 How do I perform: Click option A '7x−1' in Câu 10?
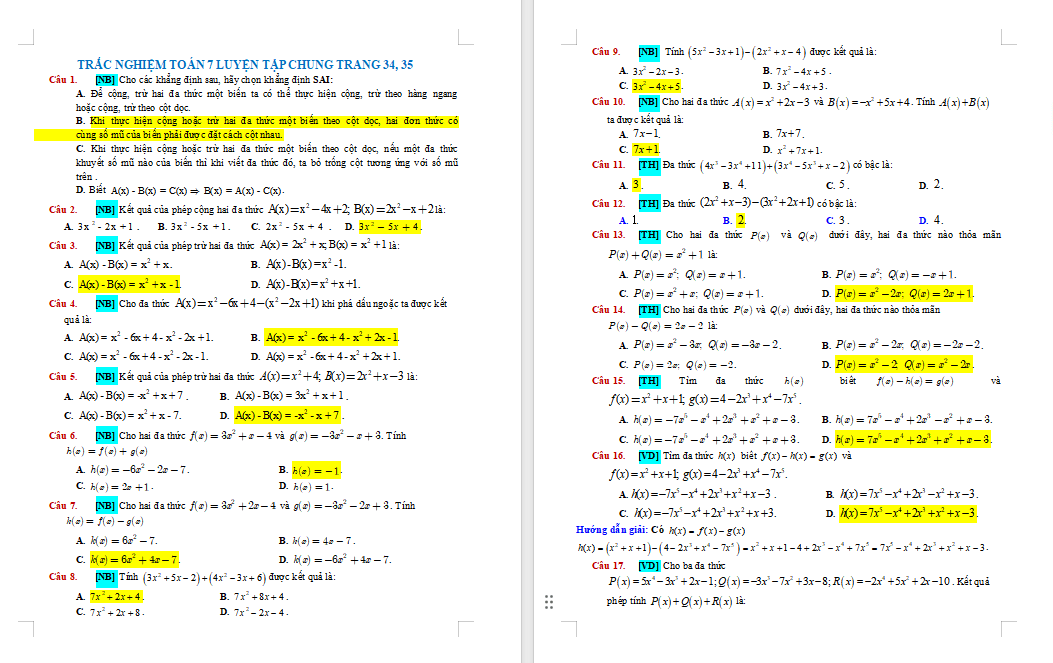(x=640, y=134)
